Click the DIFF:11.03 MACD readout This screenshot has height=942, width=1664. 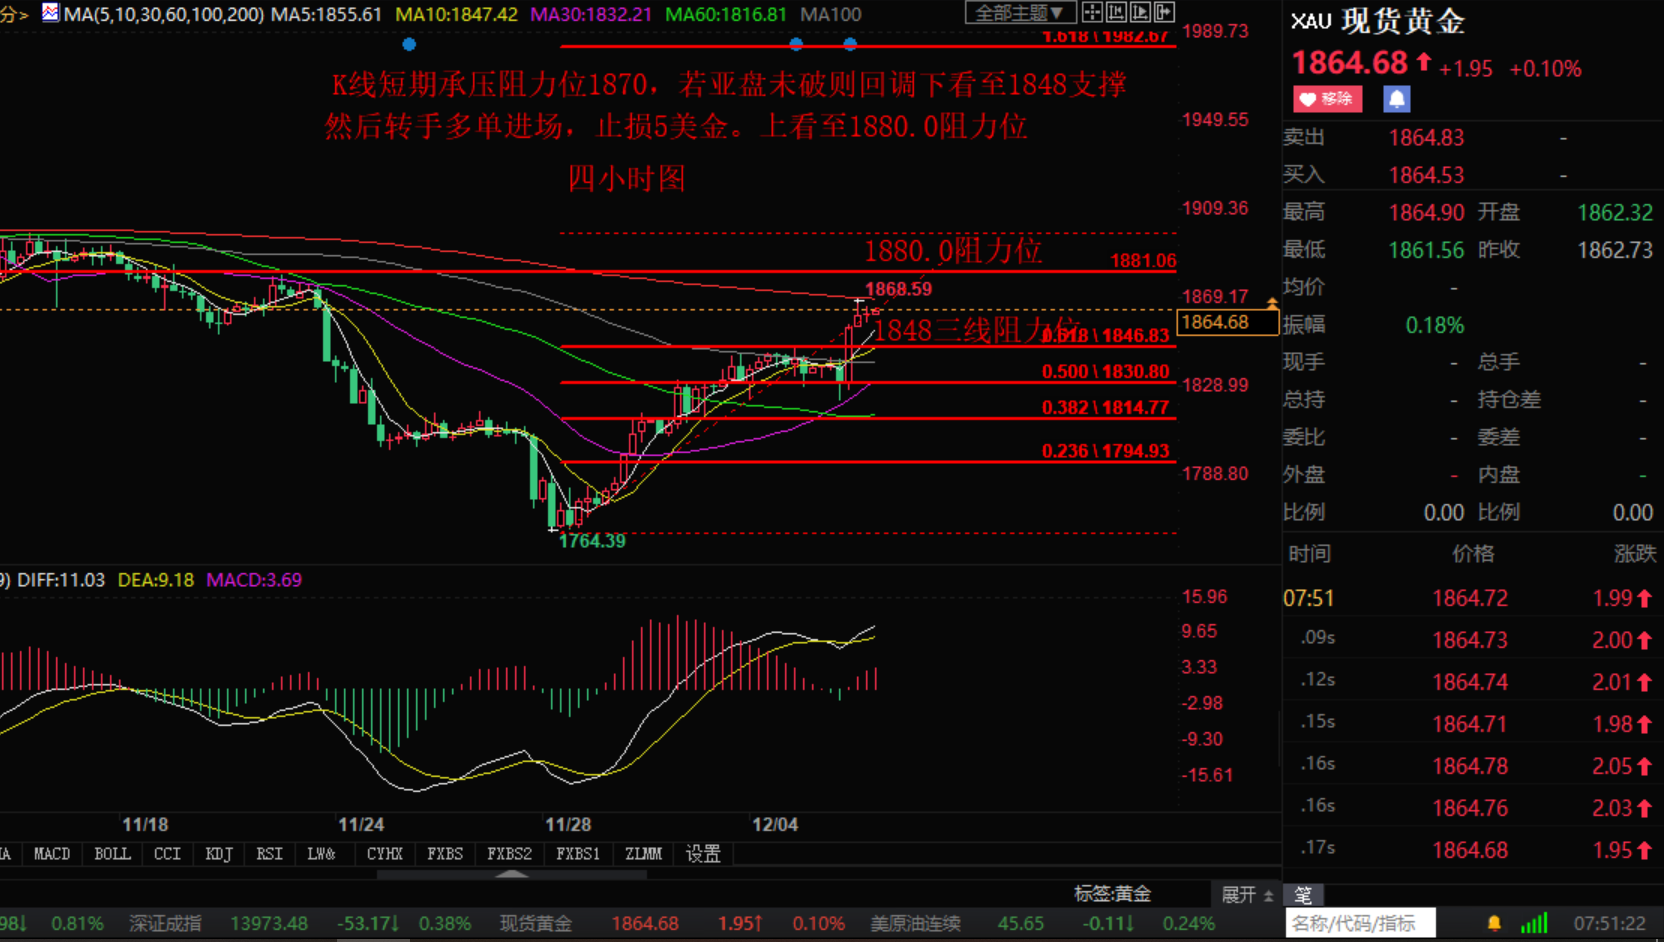pyautogui.click(x=61, y=580)
